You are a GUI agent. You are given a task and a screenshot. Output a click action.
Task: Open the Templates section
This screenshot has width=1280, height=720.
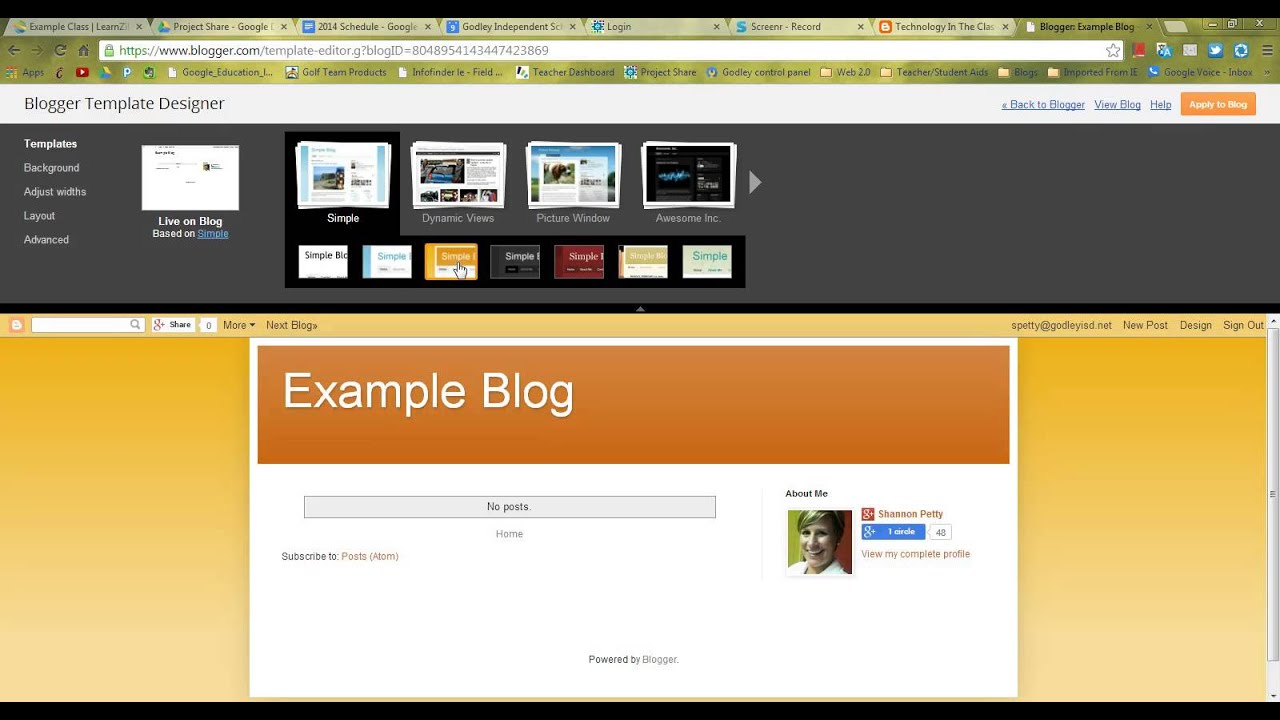pos(50,144)
